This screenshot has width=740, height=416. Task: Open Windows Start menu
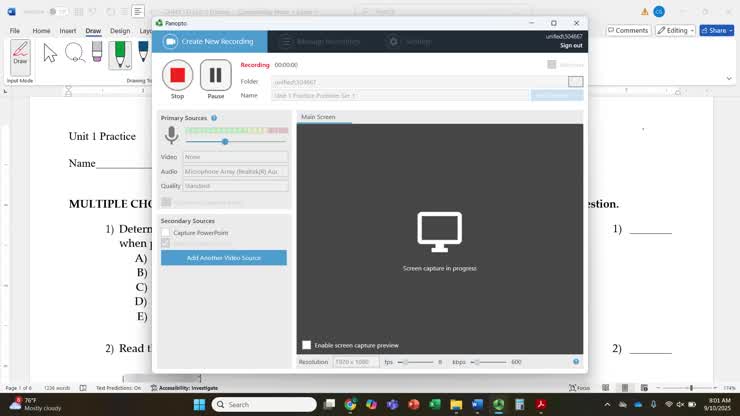coord(198,404)
